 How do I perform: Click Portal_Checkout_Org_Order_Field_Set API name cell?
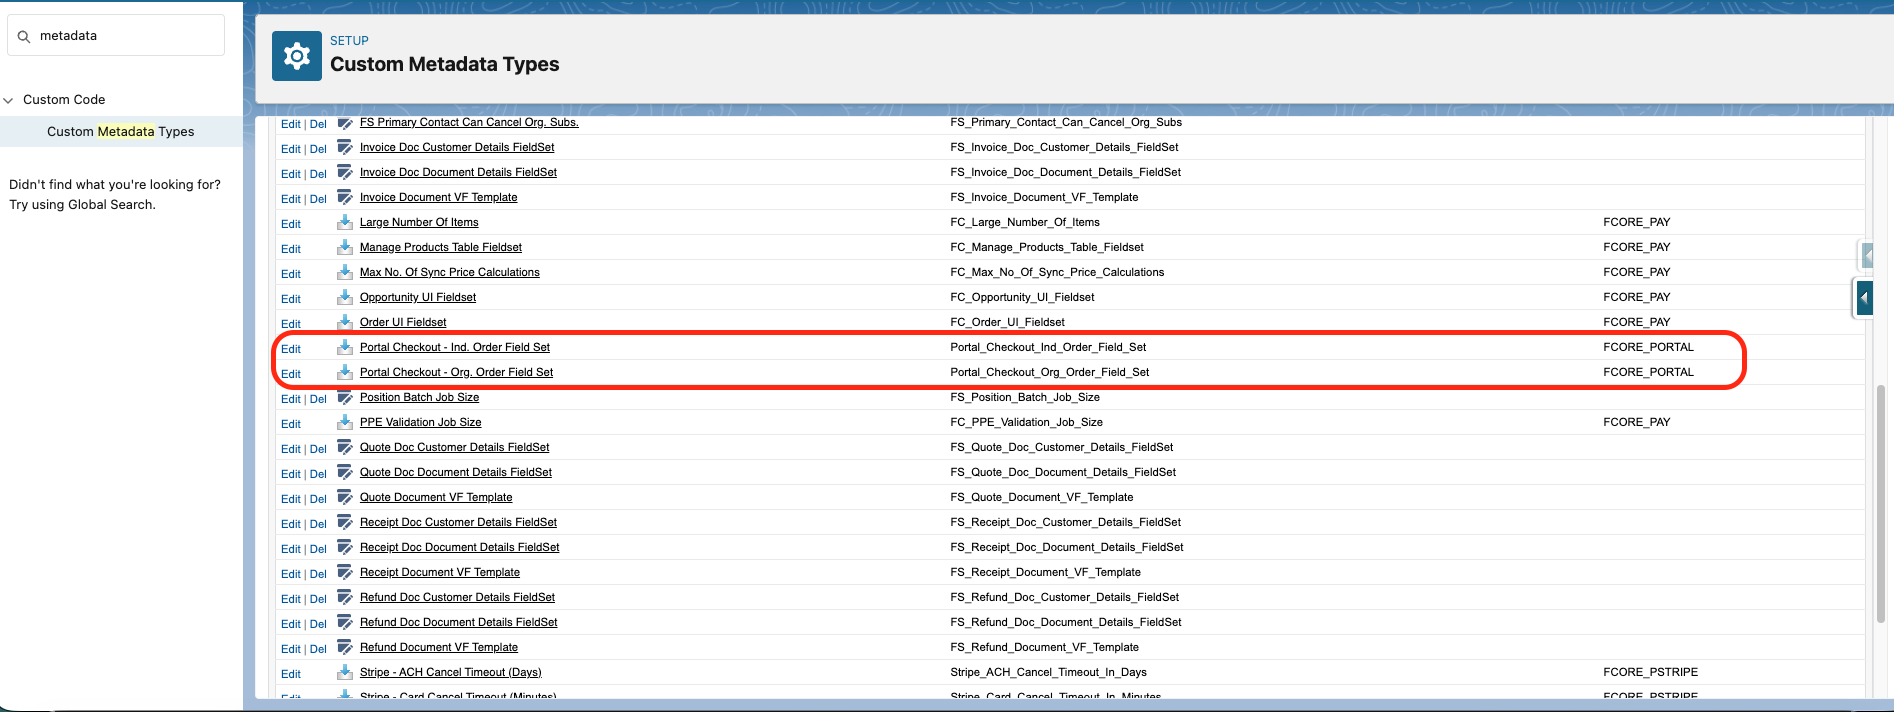pos(1050,372)
